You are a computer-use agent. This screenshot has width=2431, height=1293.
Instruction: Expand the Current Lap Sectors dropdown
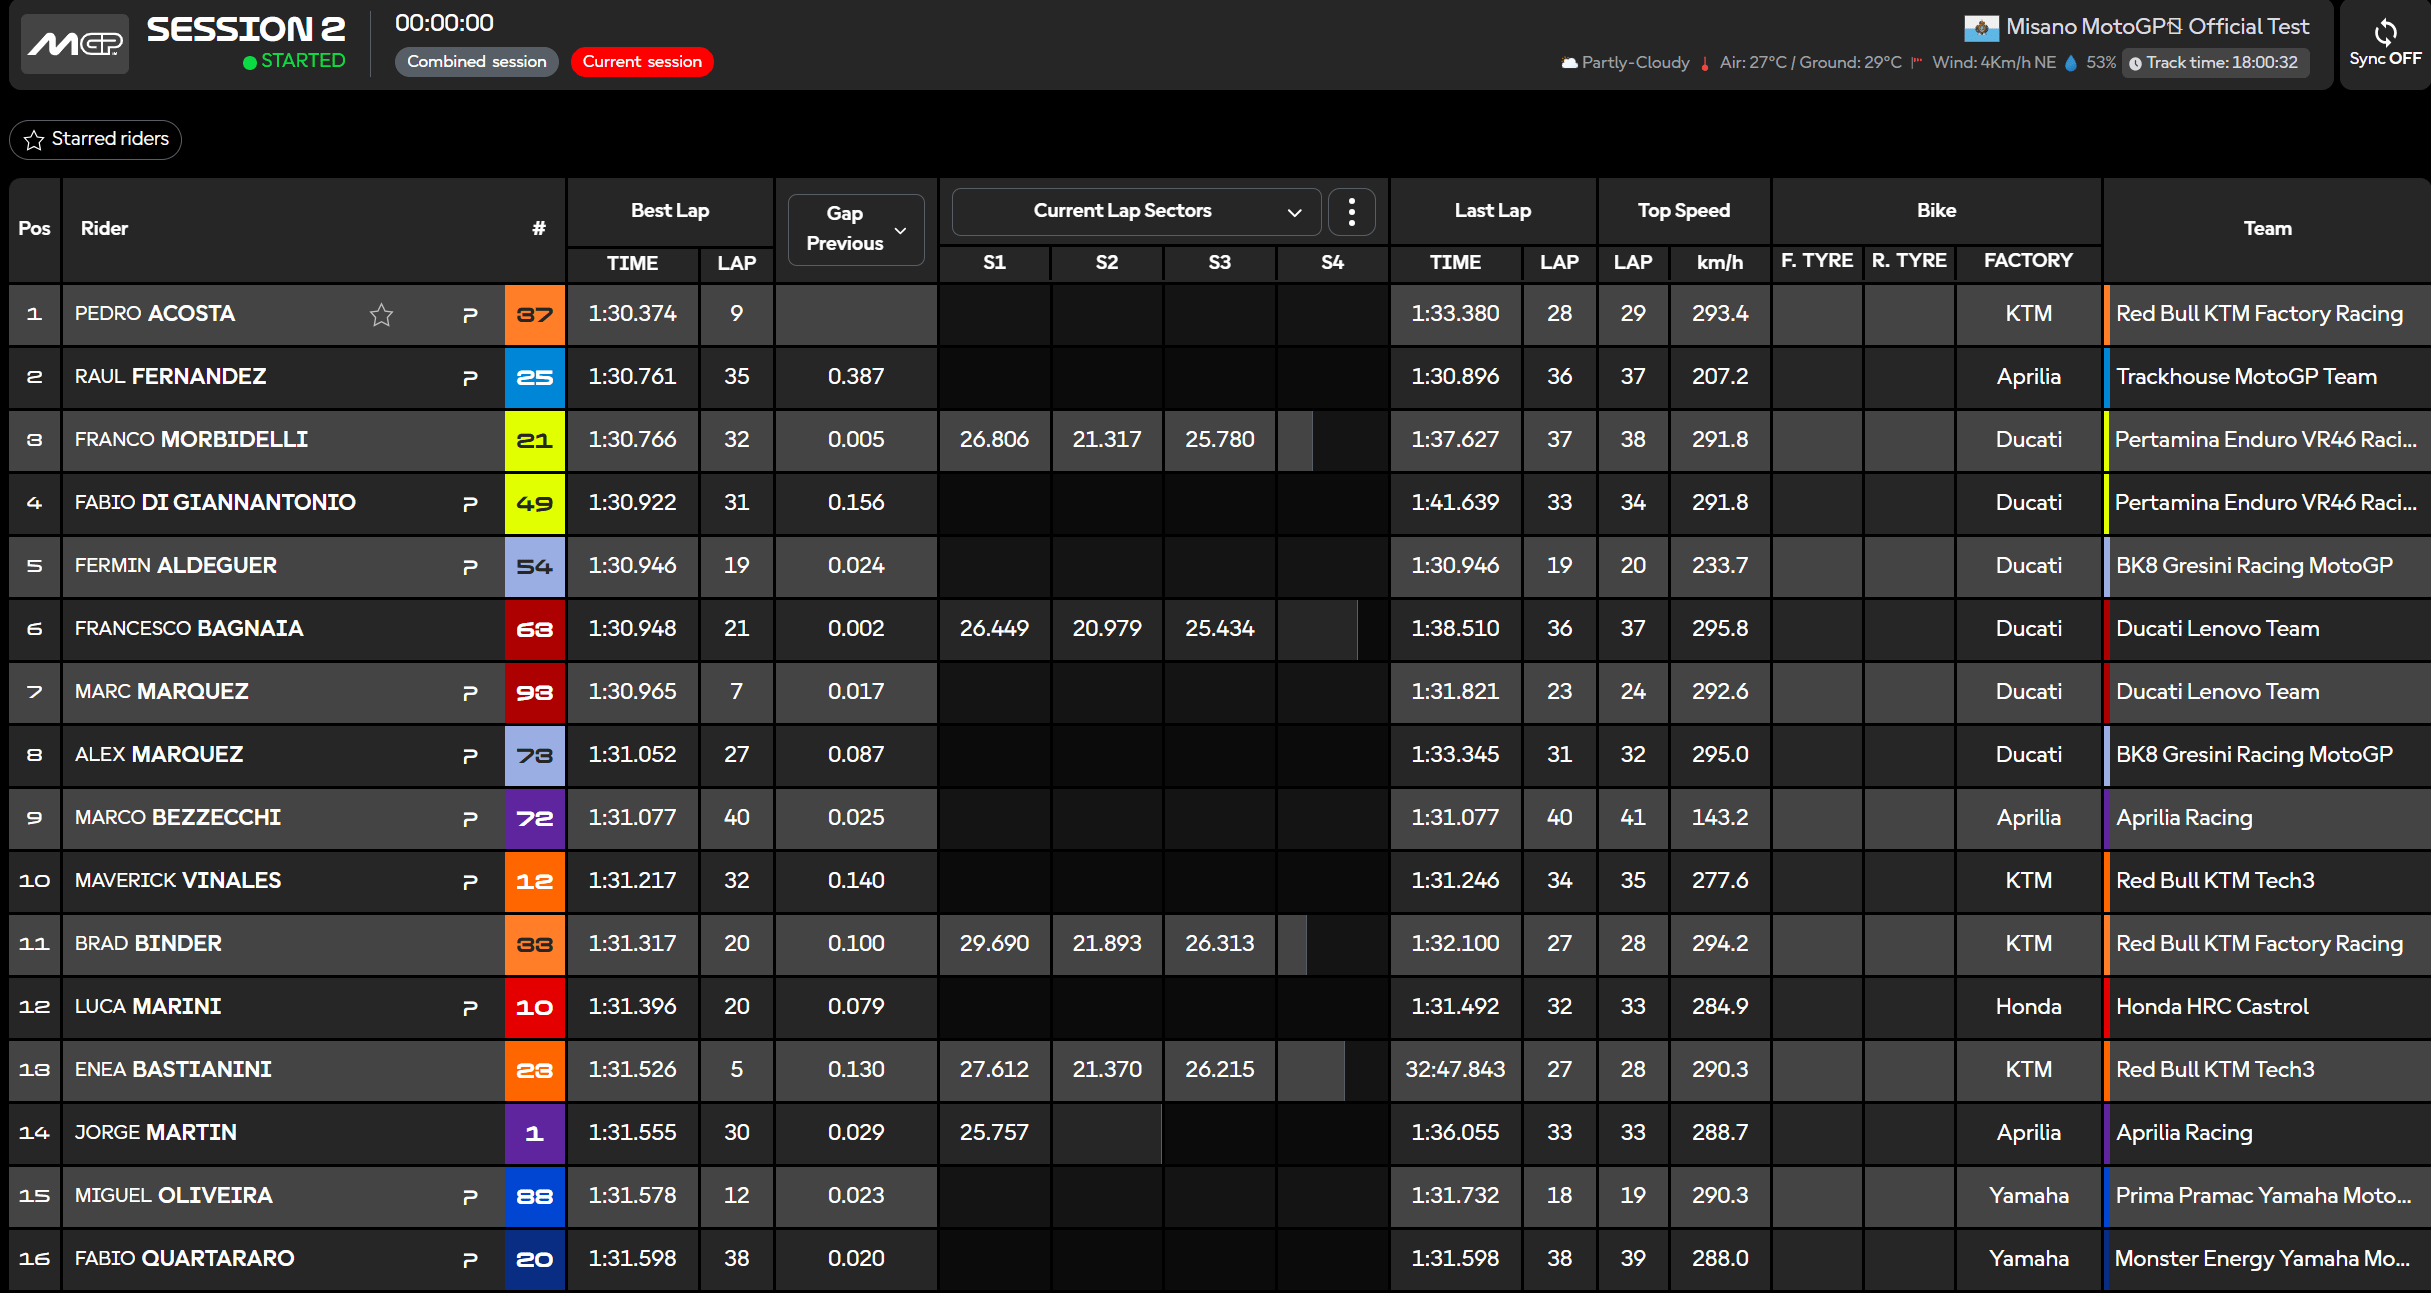[1137, 211]
